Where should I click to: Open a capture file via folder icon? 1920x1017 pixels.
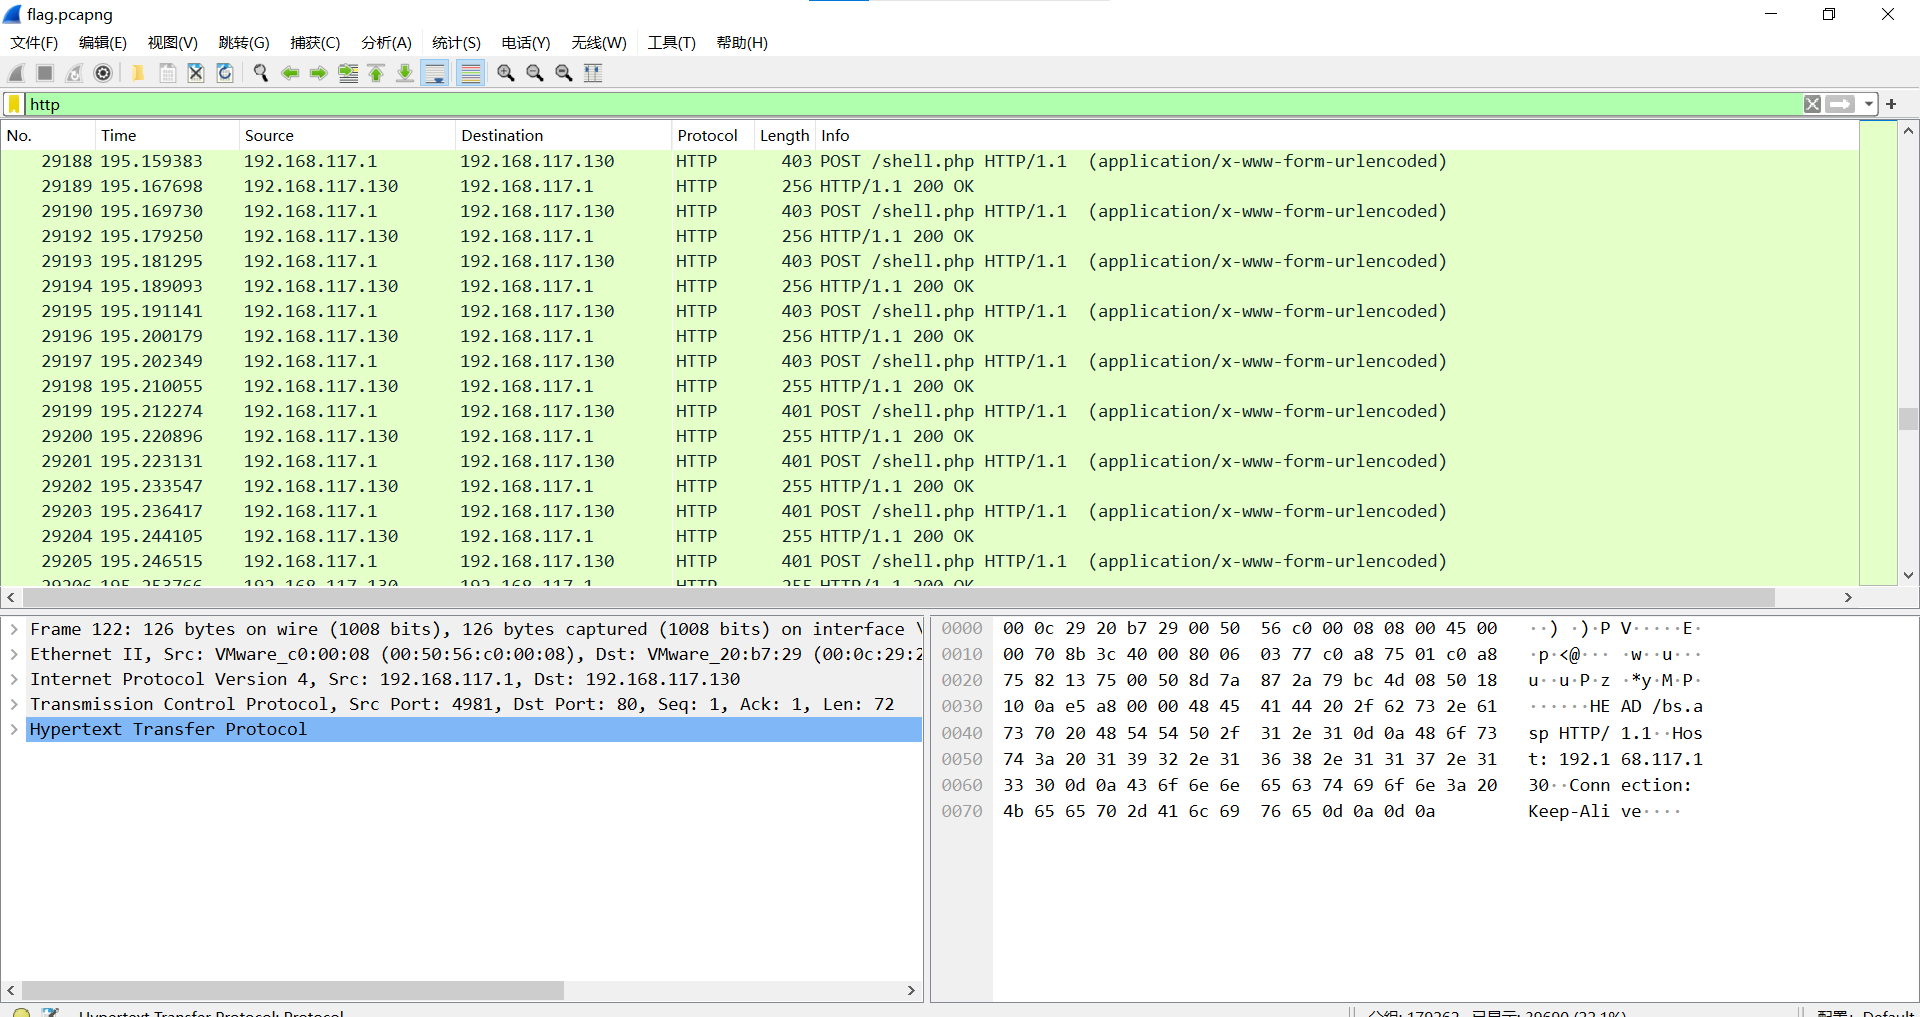[138, 73]
